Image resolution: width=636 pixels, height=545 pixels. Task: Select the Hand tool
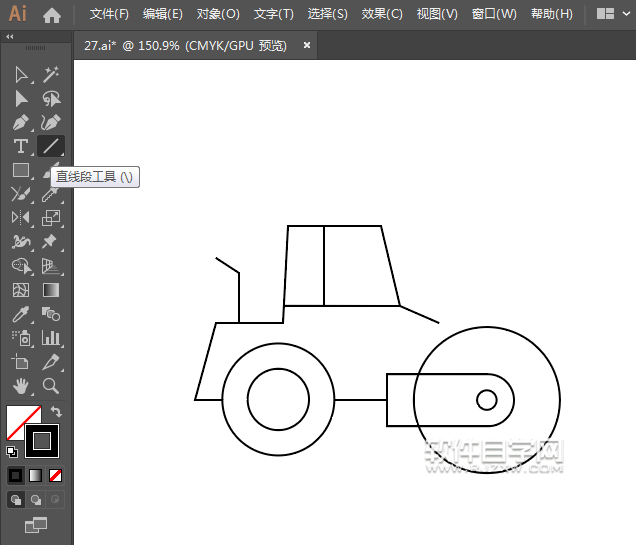21,385
